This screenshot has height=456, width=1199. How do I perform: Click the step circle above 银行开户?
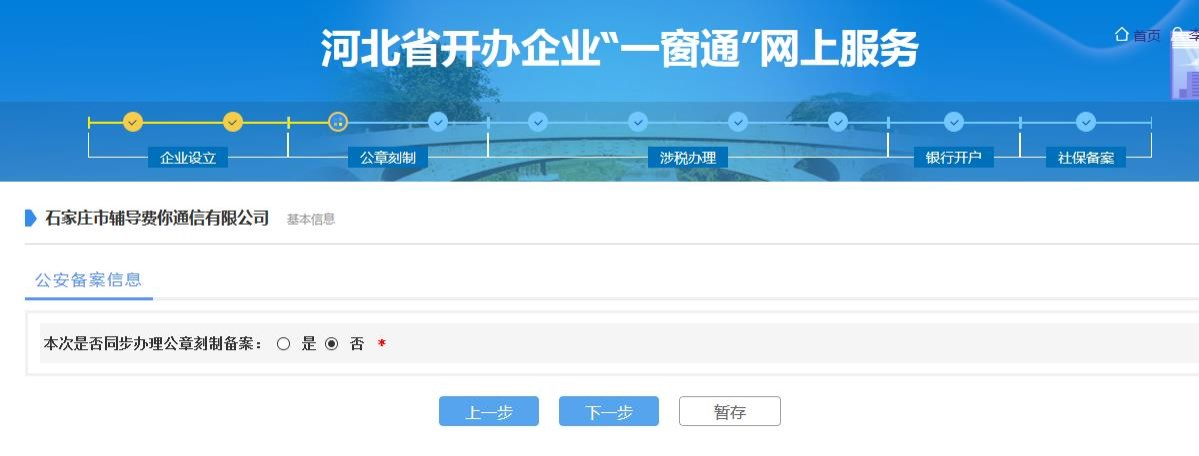[x=954, y=122]
